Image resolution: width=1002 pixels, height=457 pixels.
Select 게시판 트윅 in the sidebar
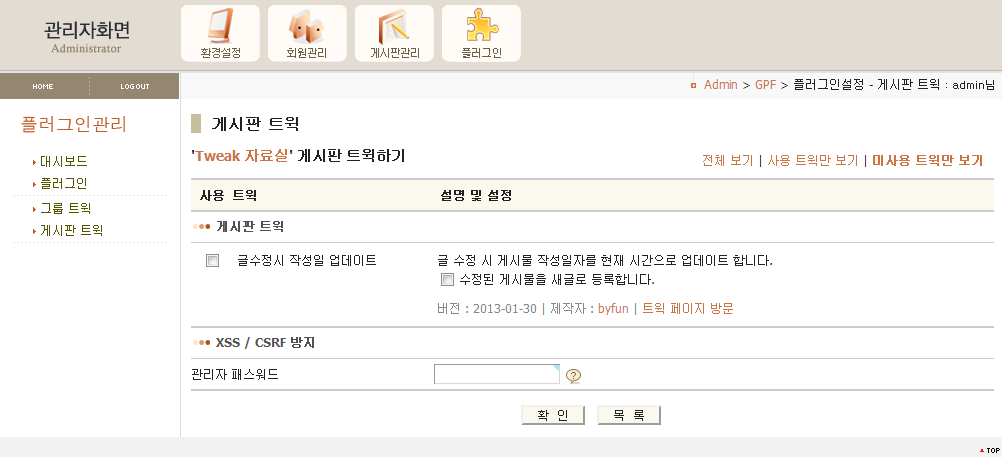click(71, 230)
